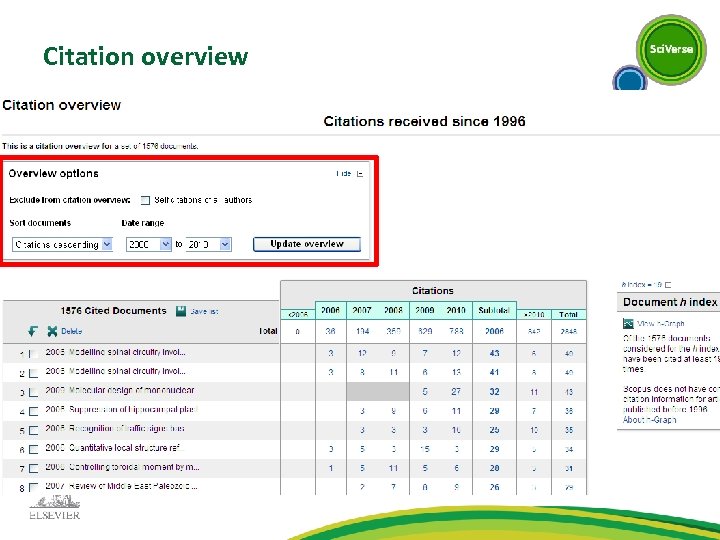This screenshot has width=720, height=540.
Task: Click the View h-Graph chart icon
Action: pyautogui.click(x=628, y=323)
